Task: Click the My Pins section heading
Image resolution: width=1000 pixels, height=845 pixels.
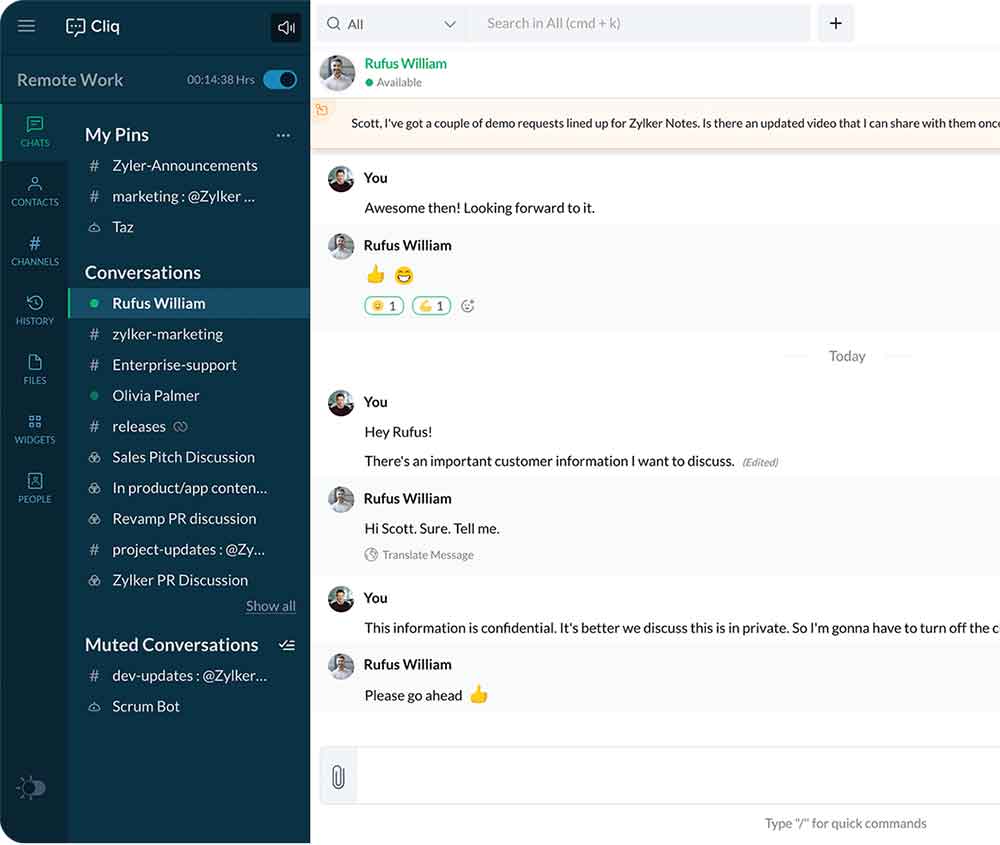Action: point(117,135)
